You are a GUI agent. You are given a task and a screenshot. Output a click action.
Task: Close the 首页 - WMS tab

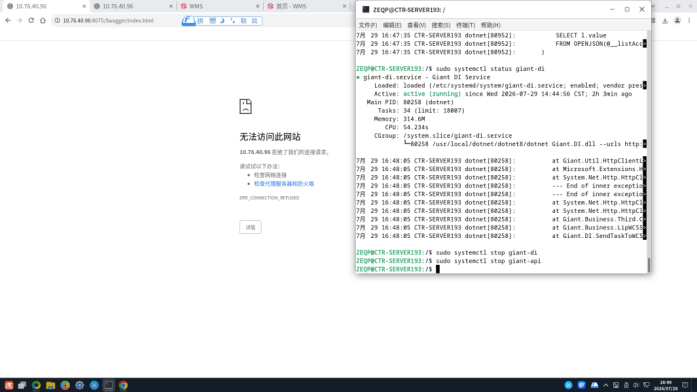pyautogui.click(x=344, y=6)
